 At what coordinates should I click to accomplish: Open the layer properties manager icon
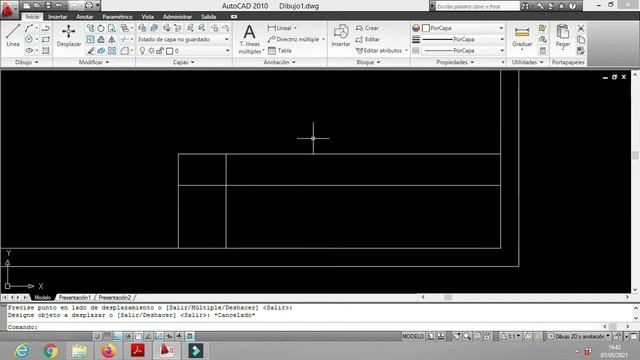point(142,28)
